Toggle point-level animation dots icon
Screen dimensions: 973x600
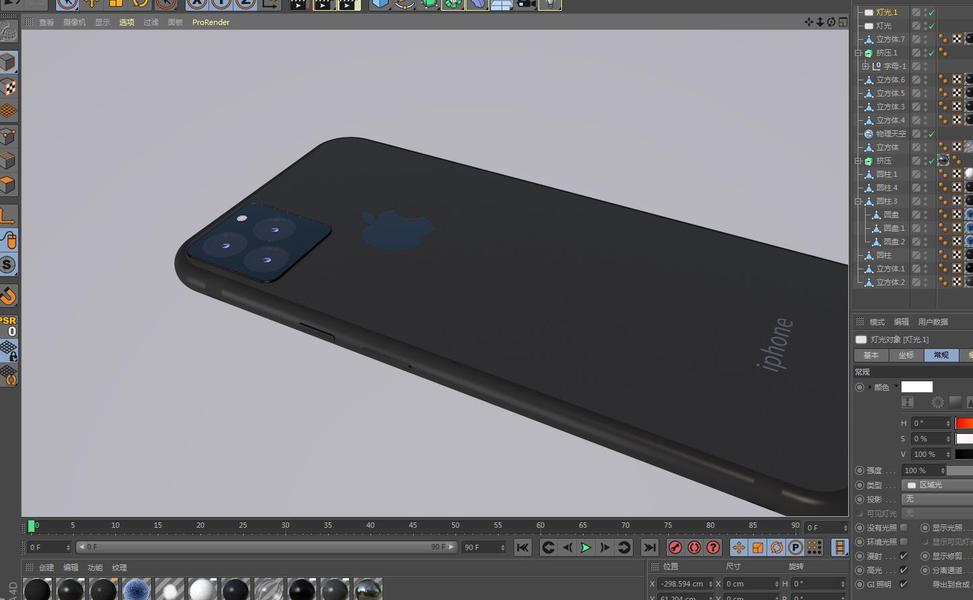pos(814,547)
